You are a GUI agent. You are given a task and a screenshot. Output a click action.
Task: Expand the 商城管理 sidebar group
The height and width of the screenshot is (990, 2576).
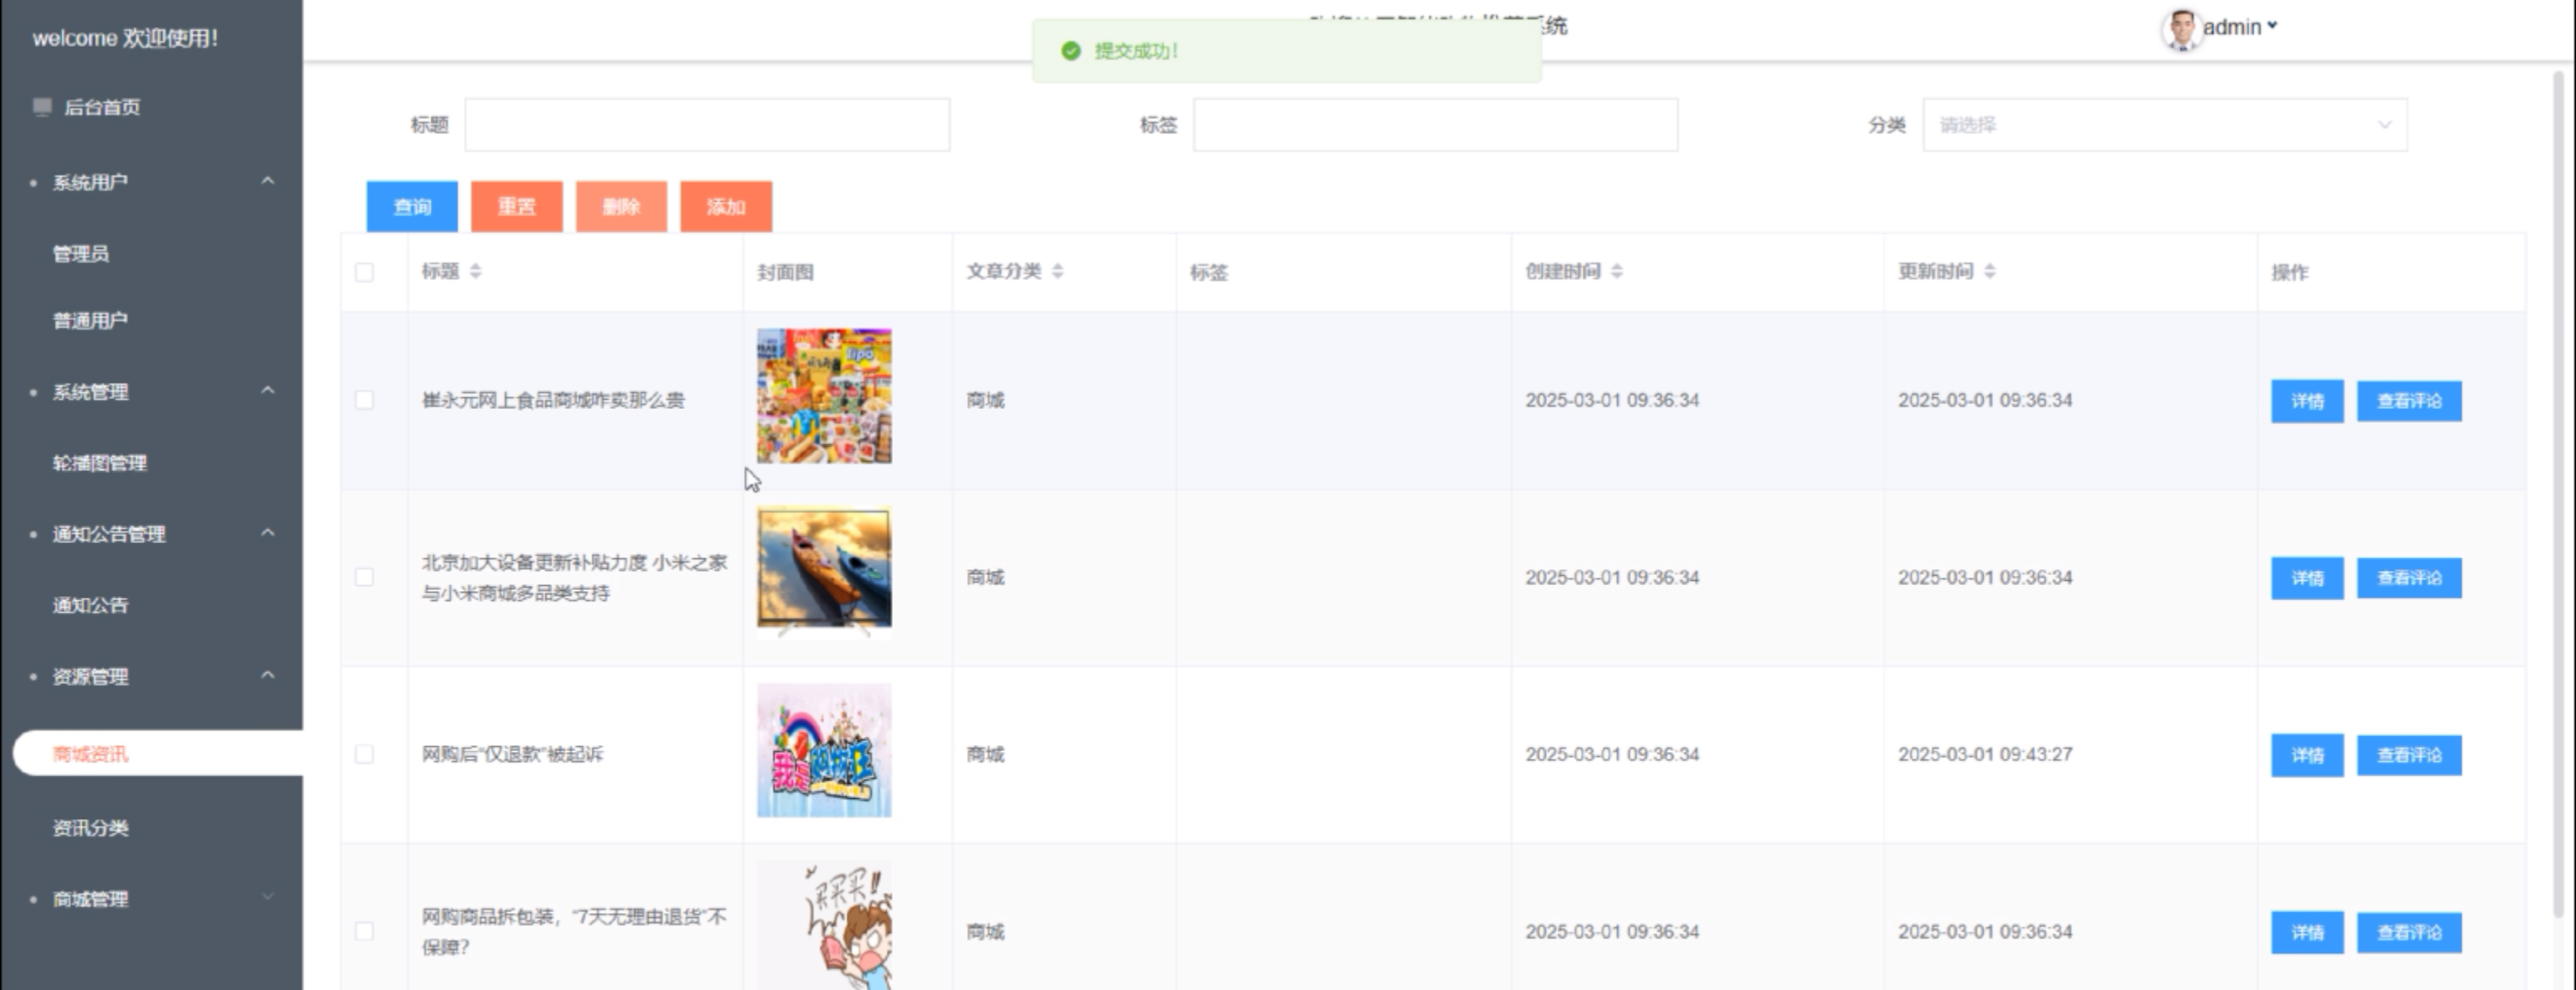click(x=267, y=897)
